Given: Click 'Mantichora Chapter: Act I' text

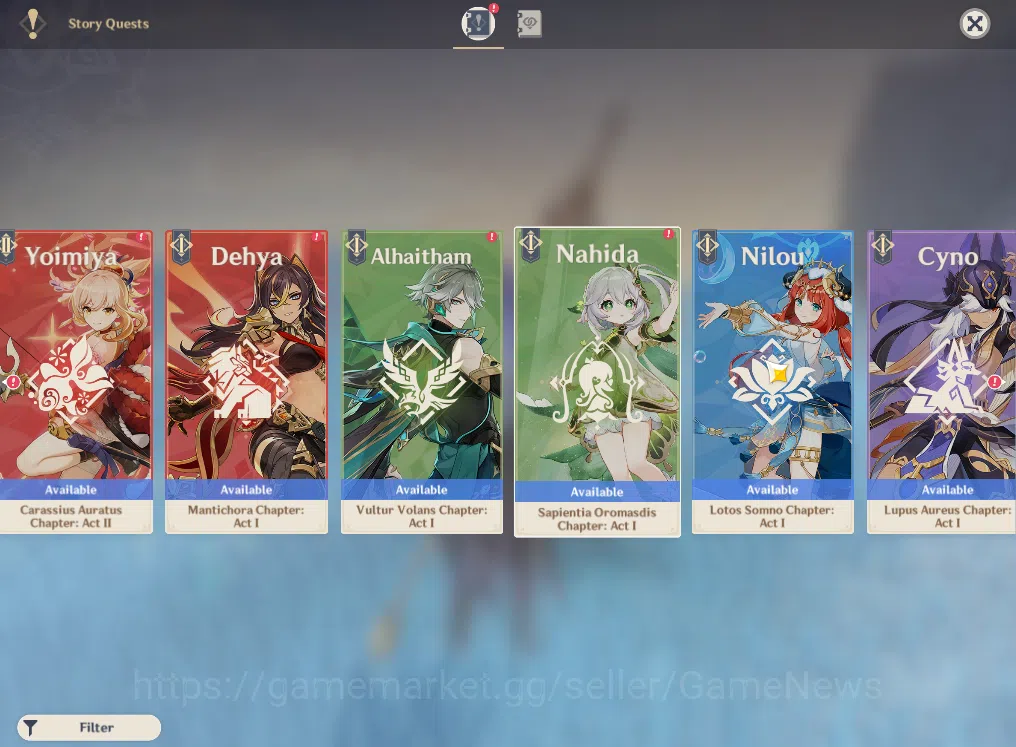Looking at the screenshot, I should (246, 516).
